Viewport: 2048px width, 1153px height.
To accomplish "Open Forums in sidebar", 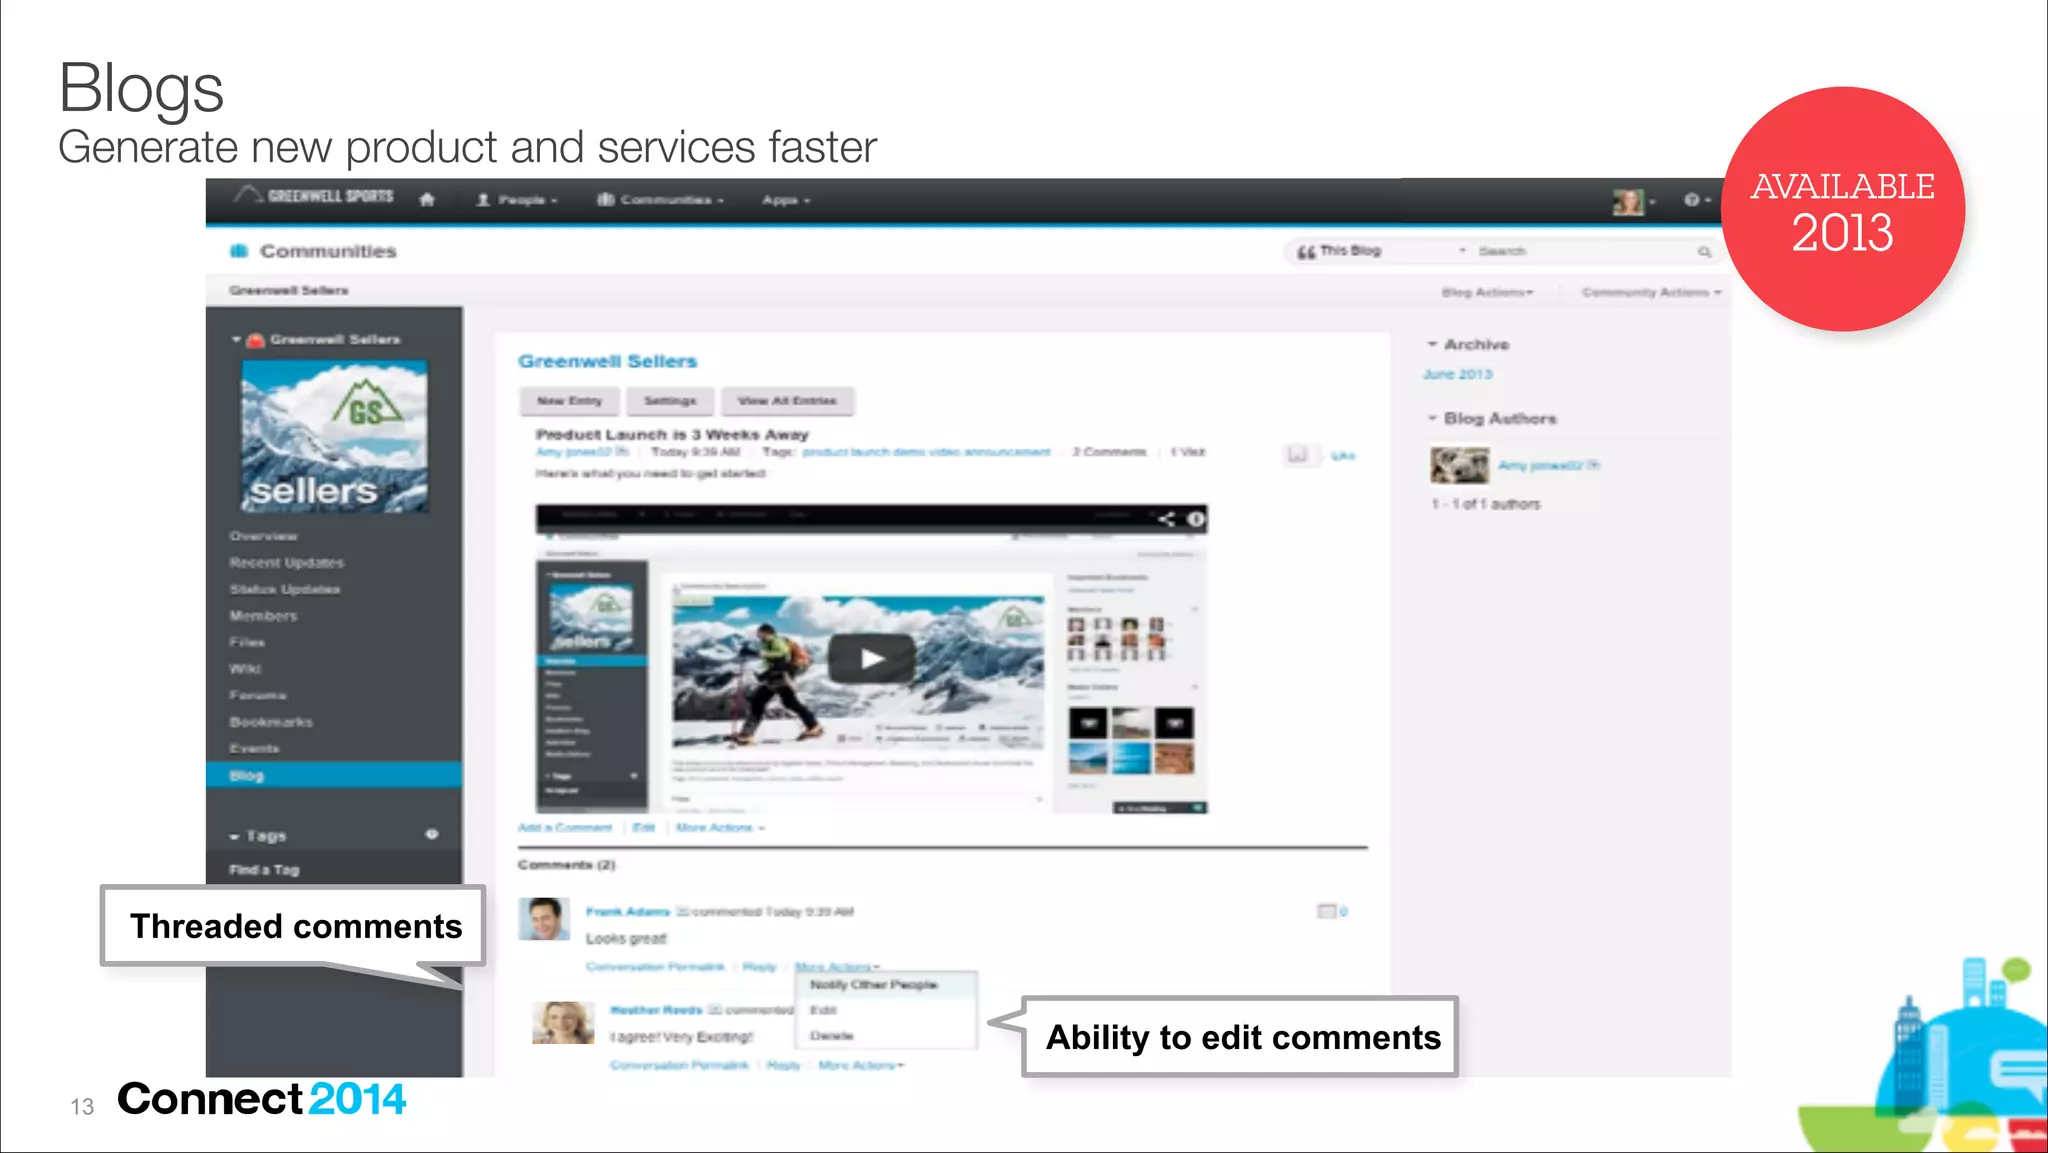I will click(257, 695).
